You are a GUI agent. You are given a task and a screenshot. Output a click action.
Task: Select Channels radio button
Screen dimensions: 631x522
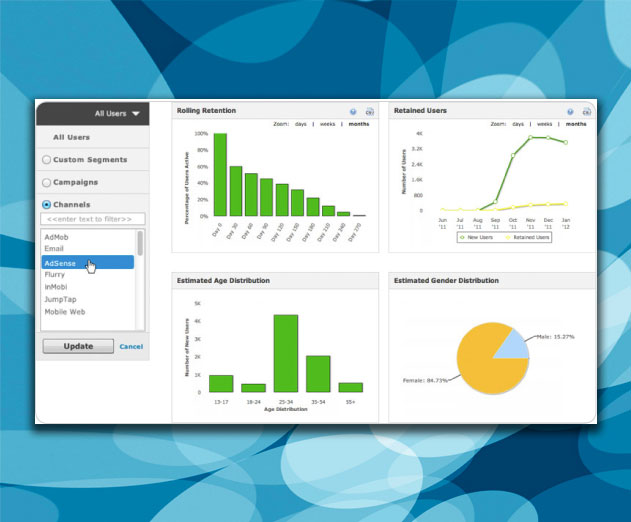[46, 204]
